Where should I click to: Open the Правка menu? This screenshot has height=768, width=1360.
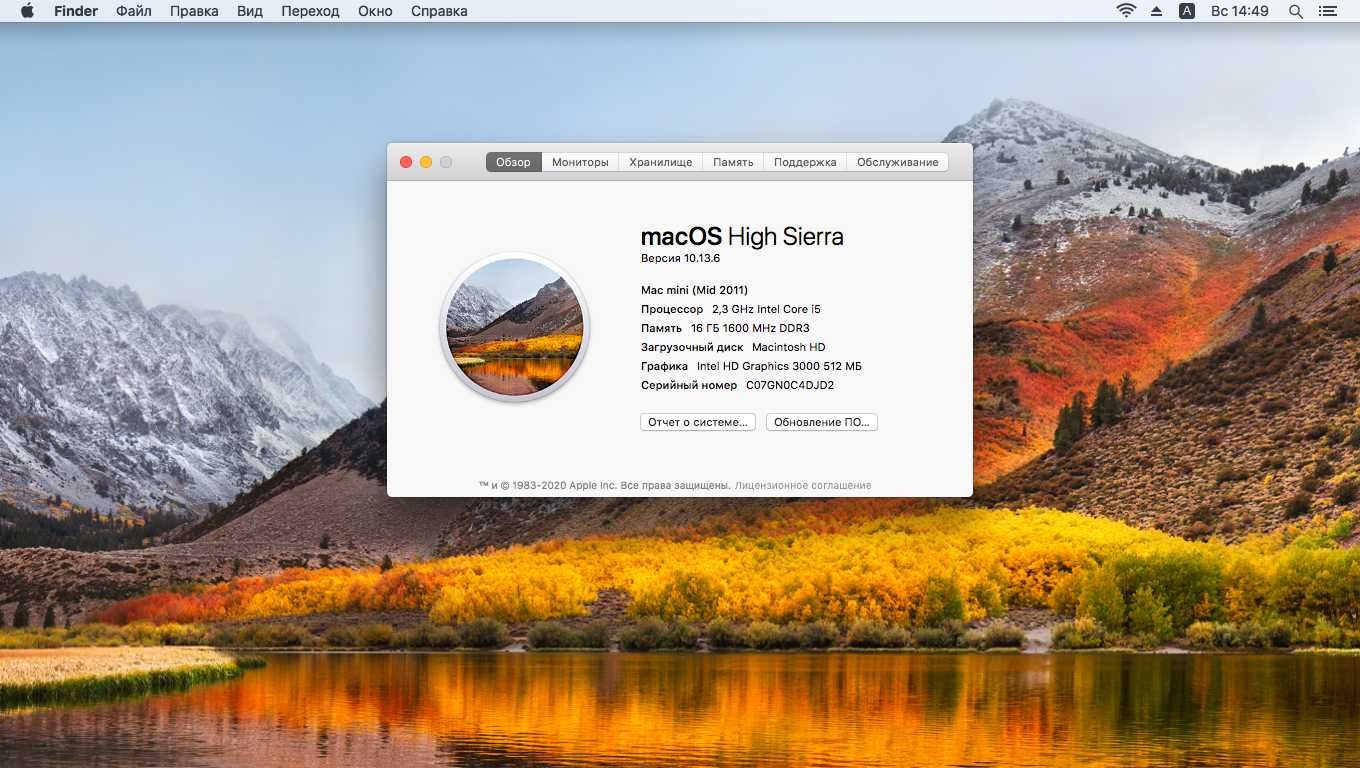[x=194, y=11]
